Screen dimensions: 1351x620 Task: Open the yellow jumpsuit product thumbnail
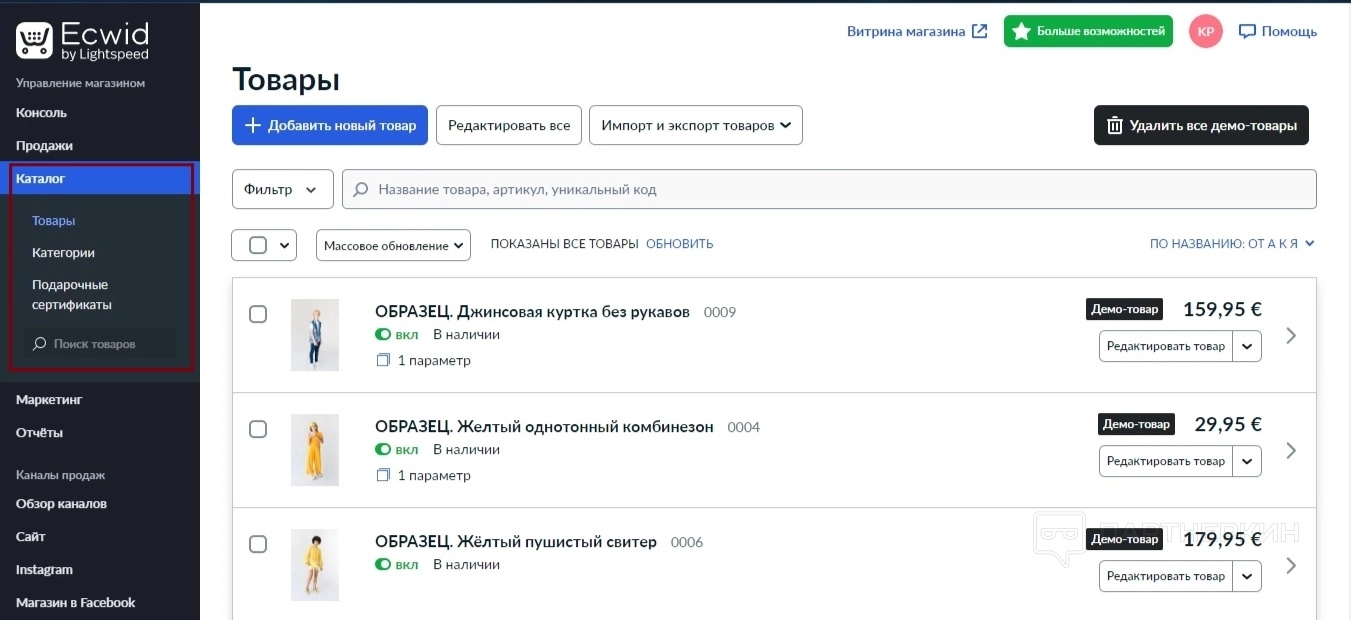point(315,450)
